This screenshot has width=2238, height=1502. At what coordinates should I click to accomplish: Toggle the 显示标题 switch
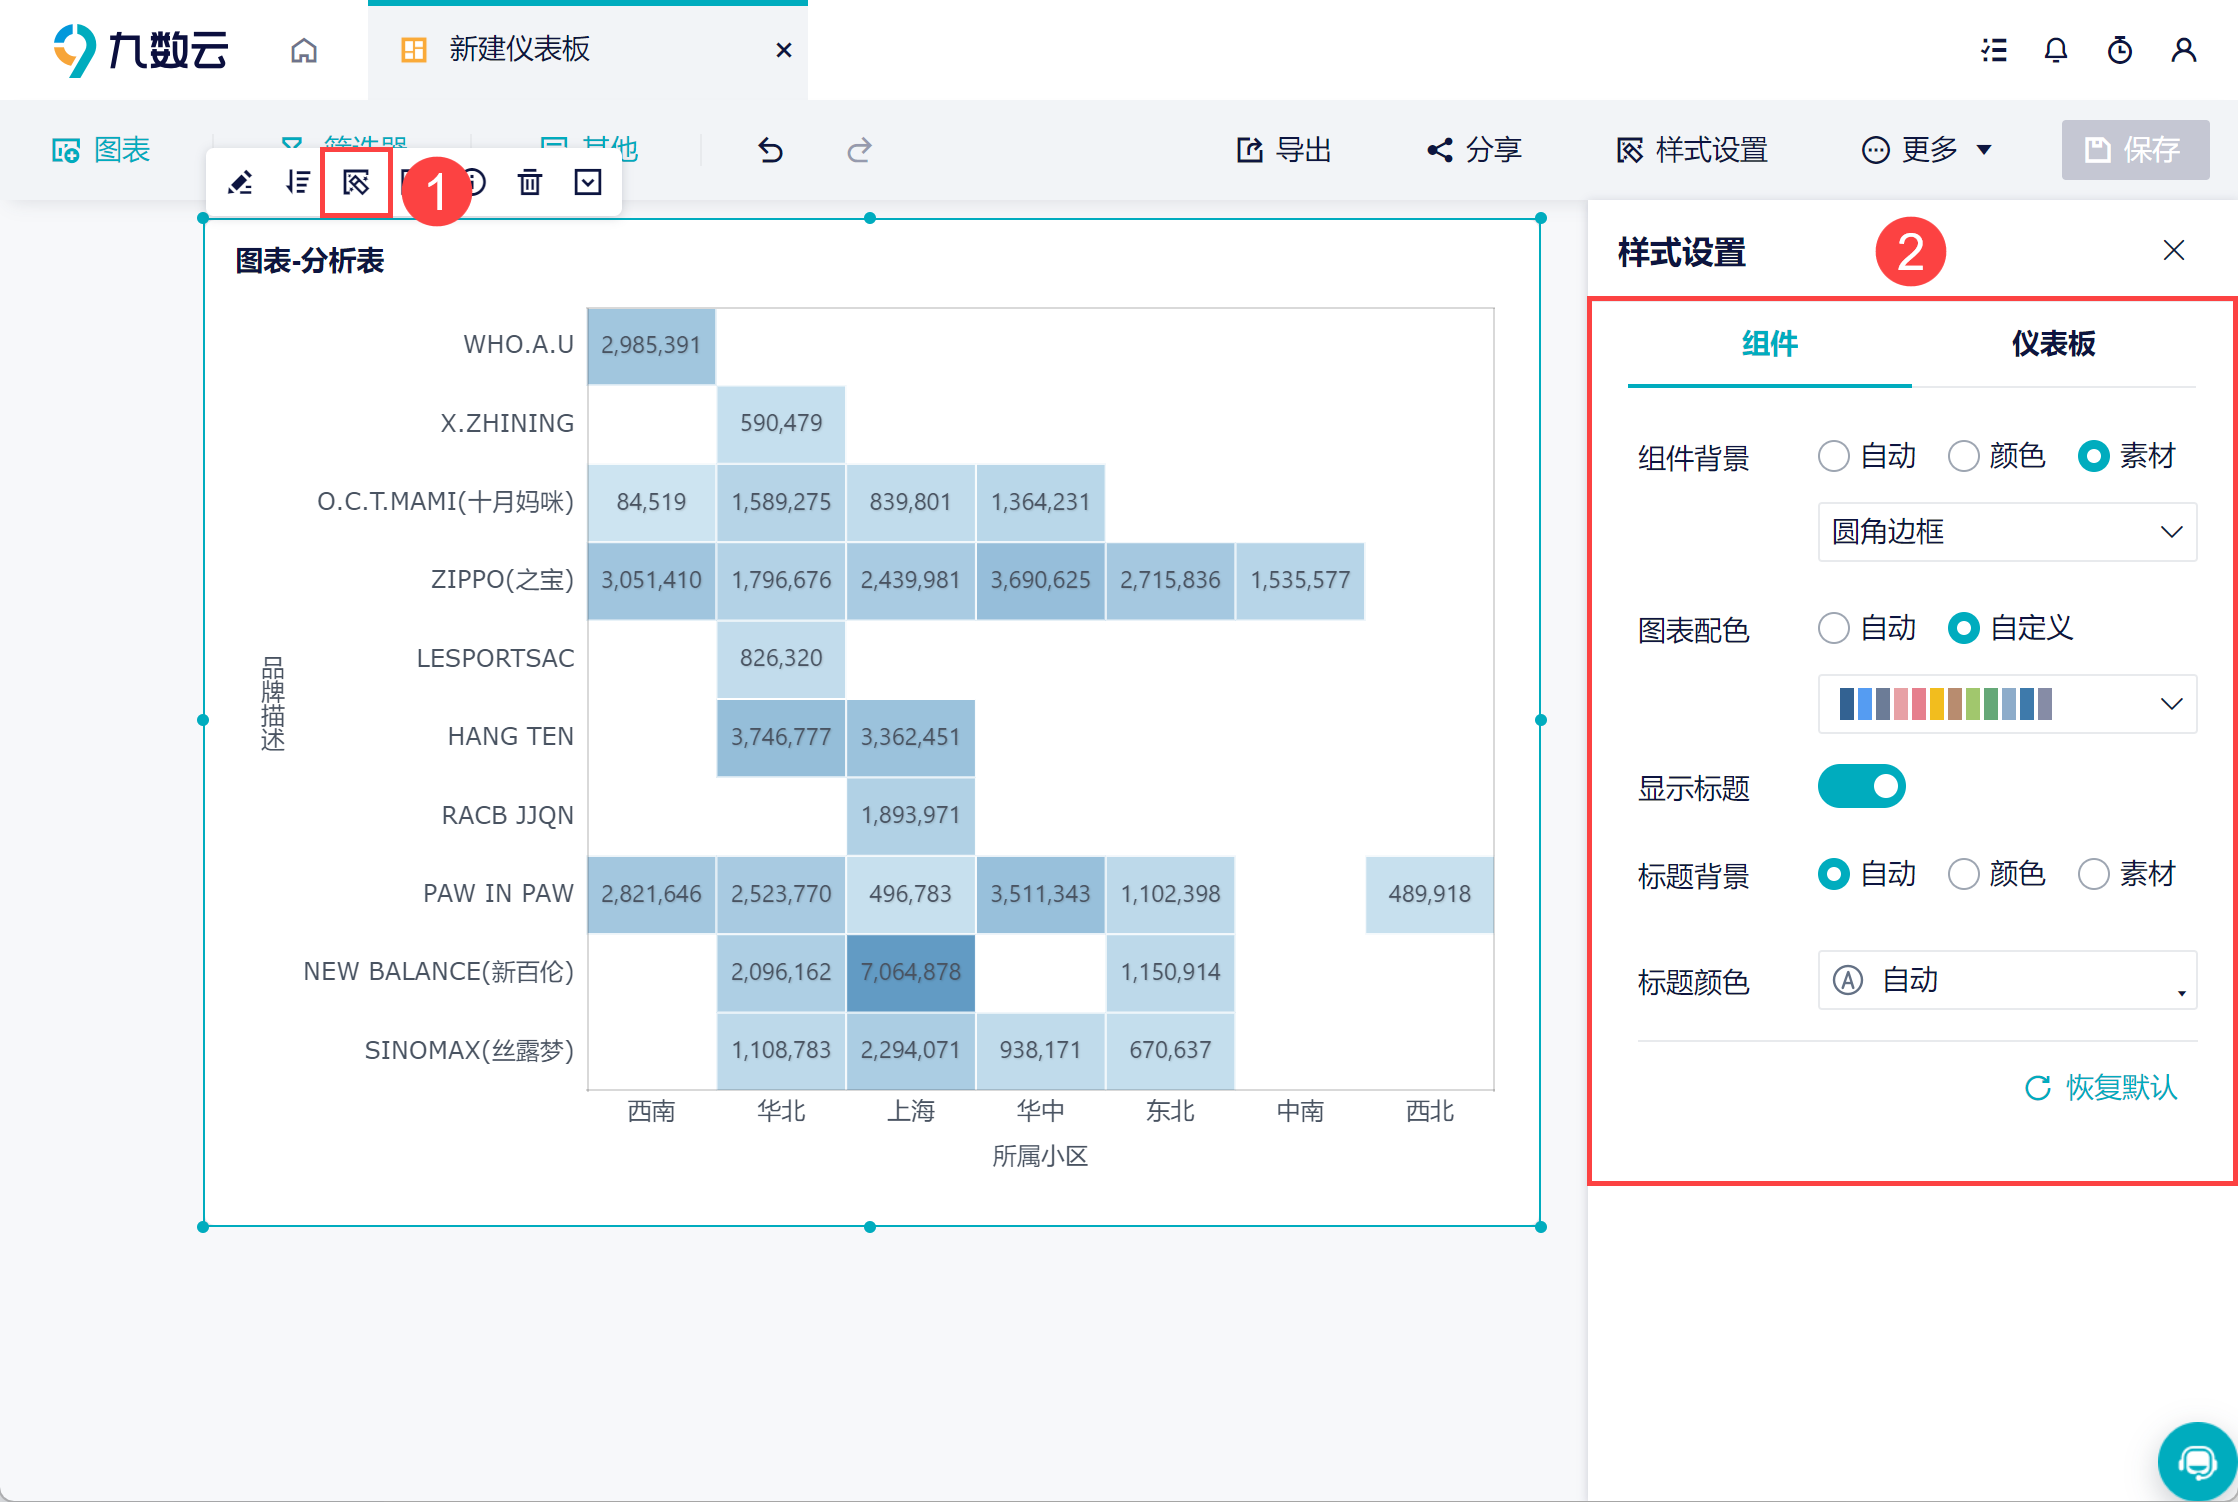pyautogui.click(x=1861, y=787)
